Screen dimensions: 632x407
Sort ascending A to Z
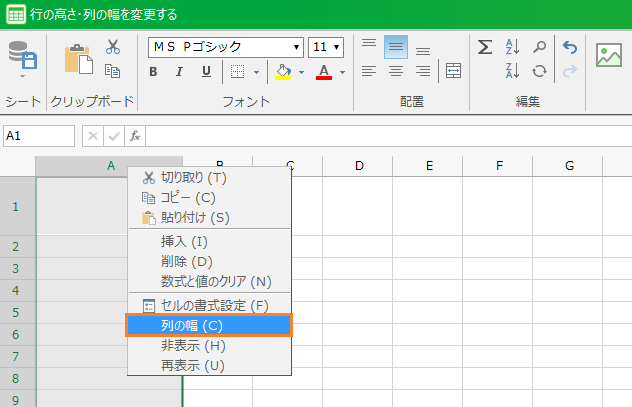(512, 47)
